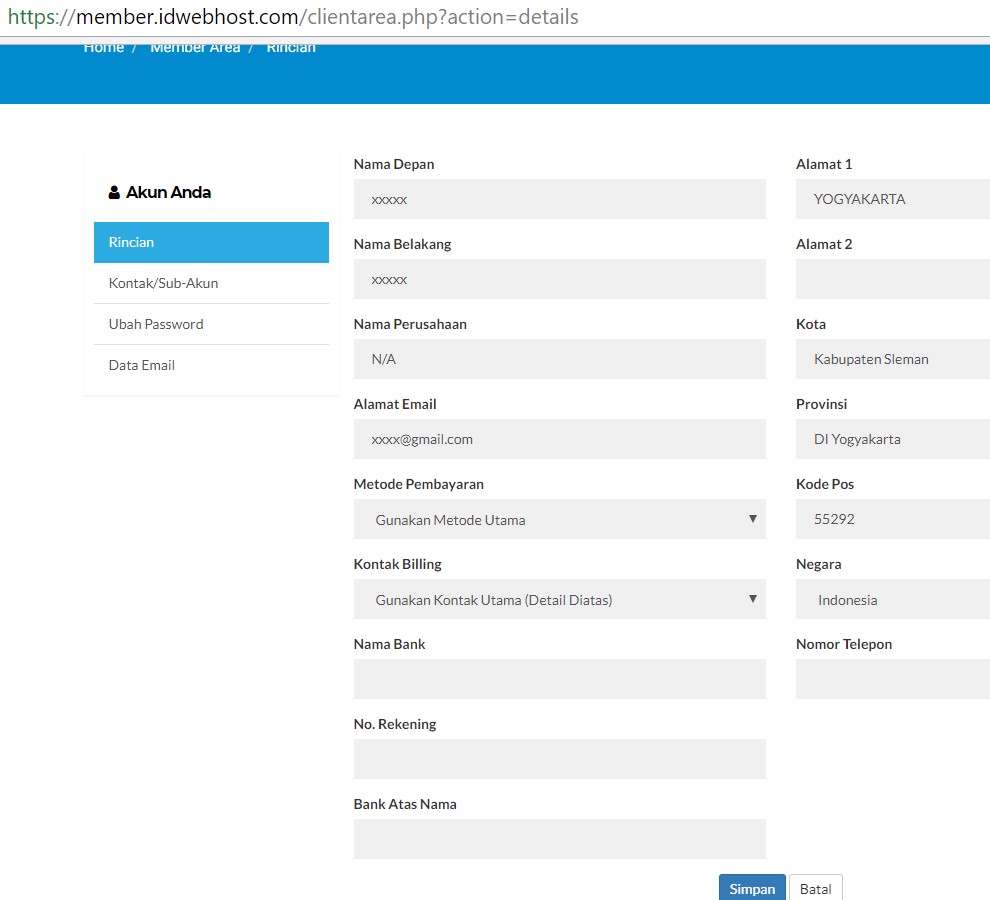
Task: Open the Rincian breadcrumb link
Action: (290, 46)
